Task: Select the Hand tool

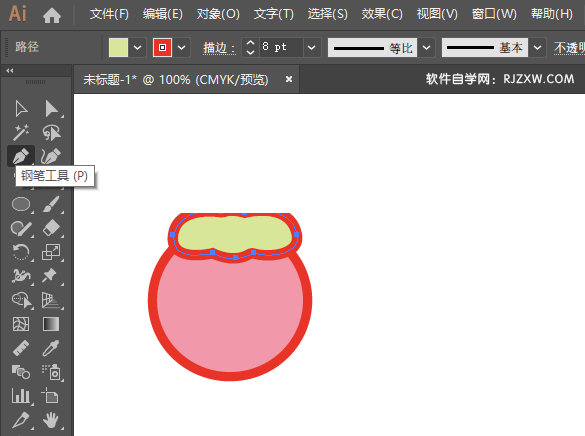Action: (51, 420)
